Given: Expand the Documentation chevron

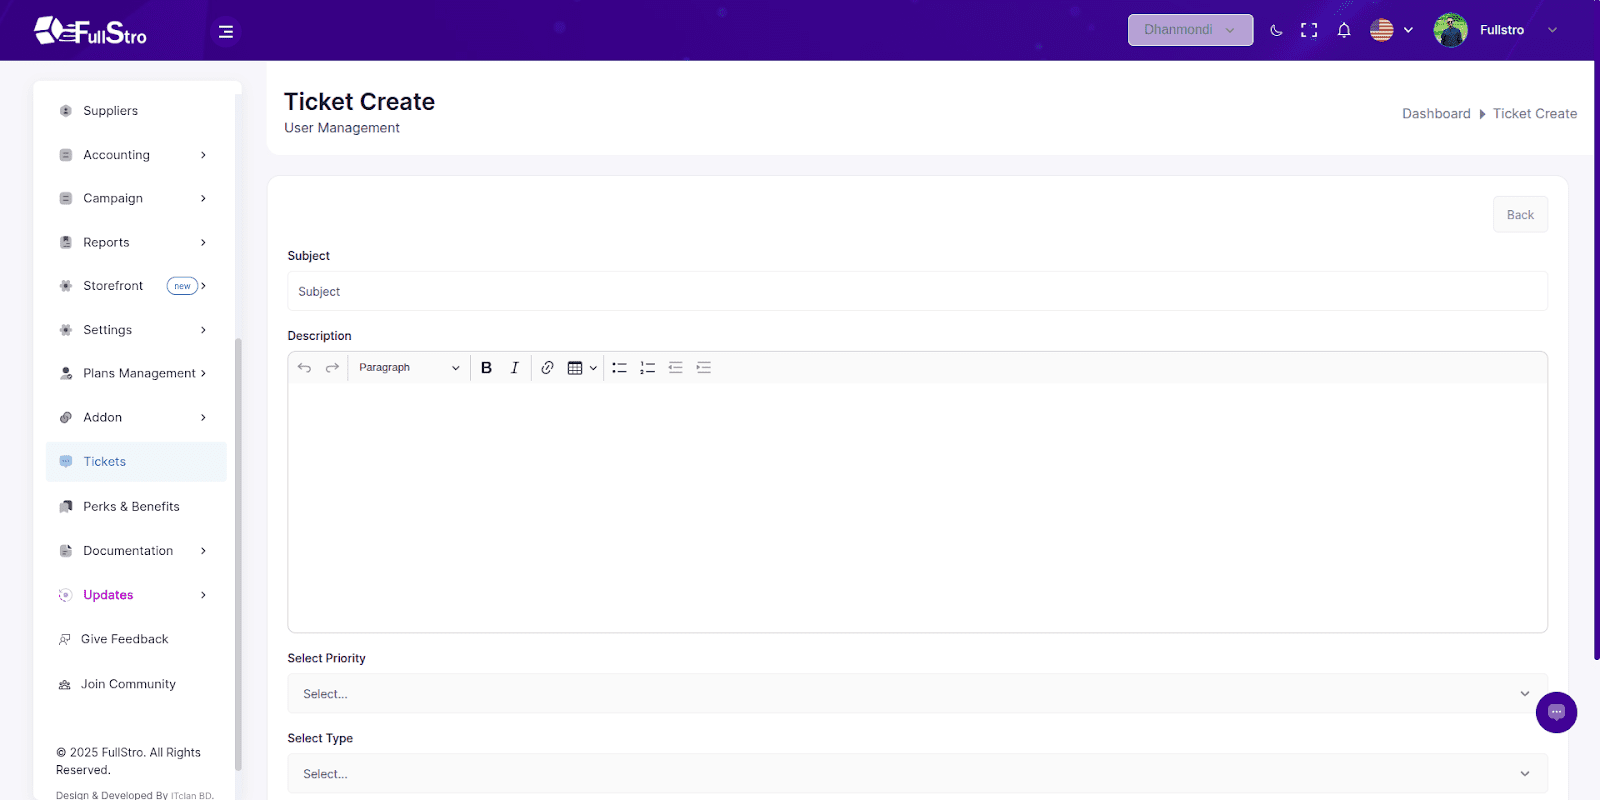Looking at the screenshot, I should (x=203, y=551).
